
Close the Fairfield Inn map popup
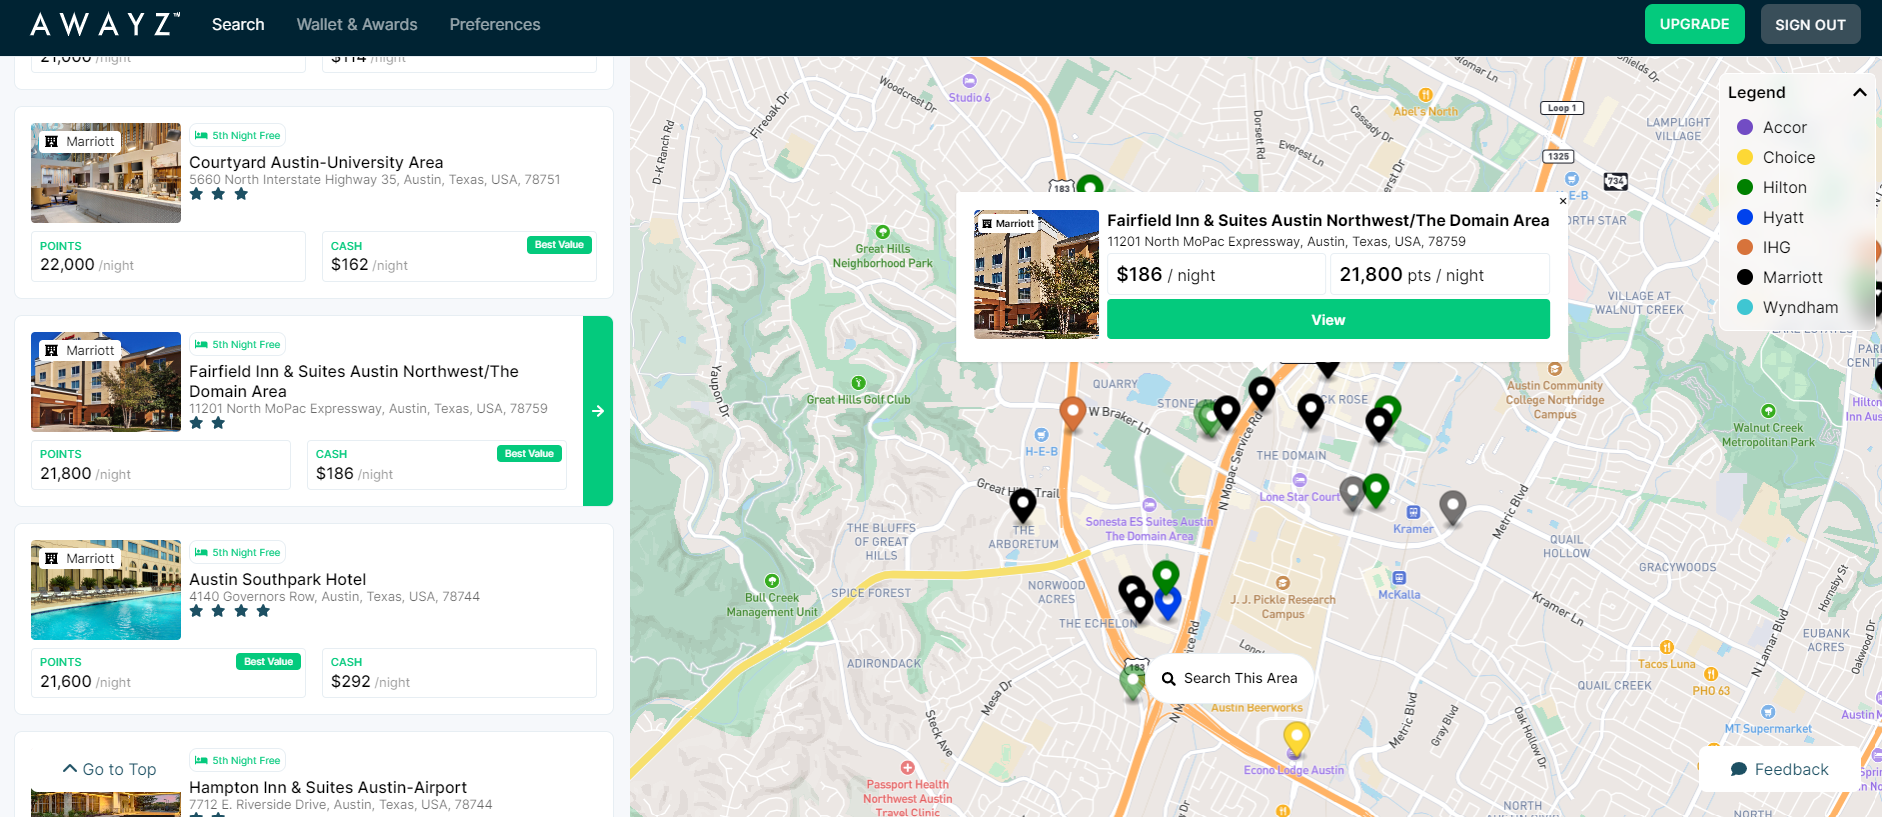click(x=1563, y=201)
